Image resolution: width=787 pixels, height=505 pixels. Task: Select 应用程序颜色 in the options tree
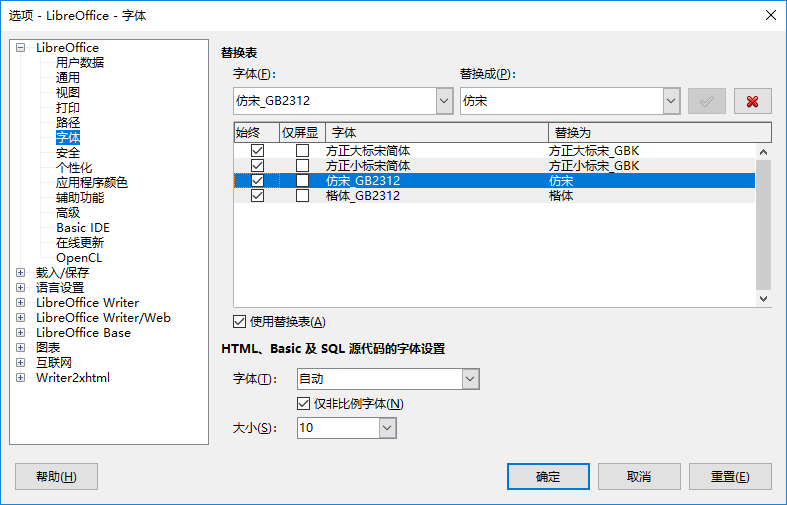point(91,182)
